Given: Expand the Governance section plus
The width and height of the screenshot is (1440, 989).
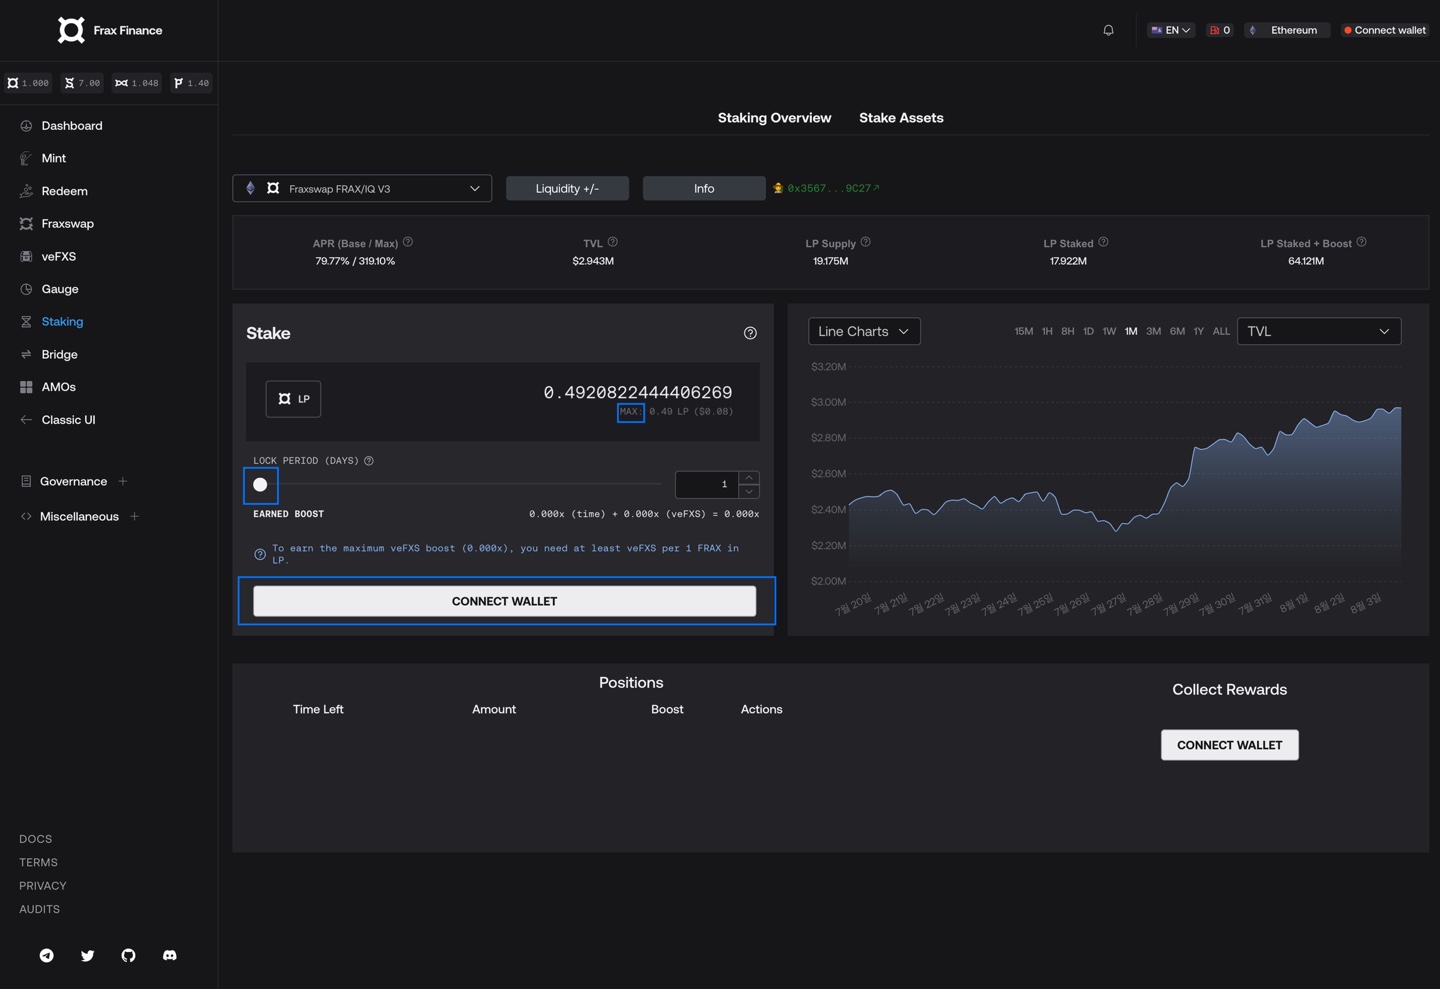Looking at the screenshot, I should (123, 482).
